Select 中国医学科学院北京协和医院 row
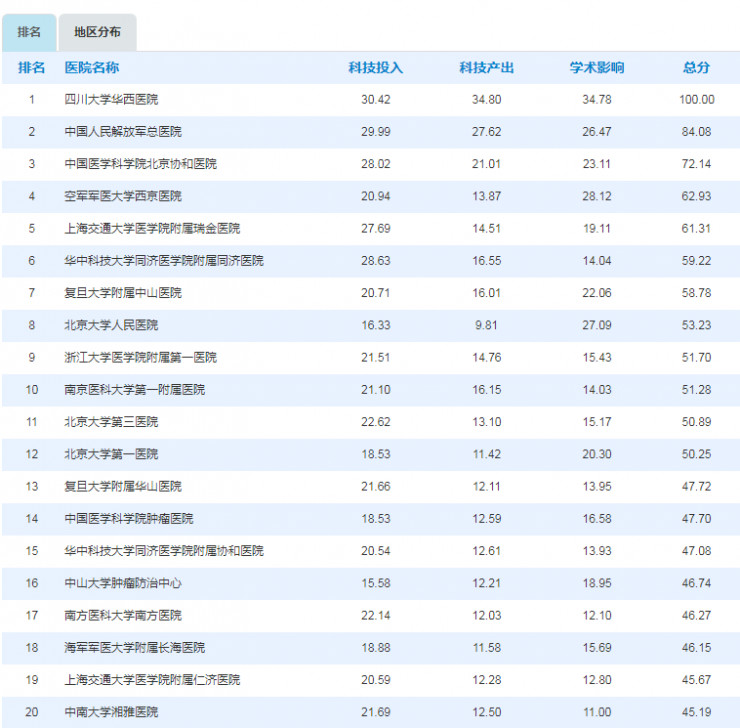This screenshot has width=740, height=728. click(140, 164)
